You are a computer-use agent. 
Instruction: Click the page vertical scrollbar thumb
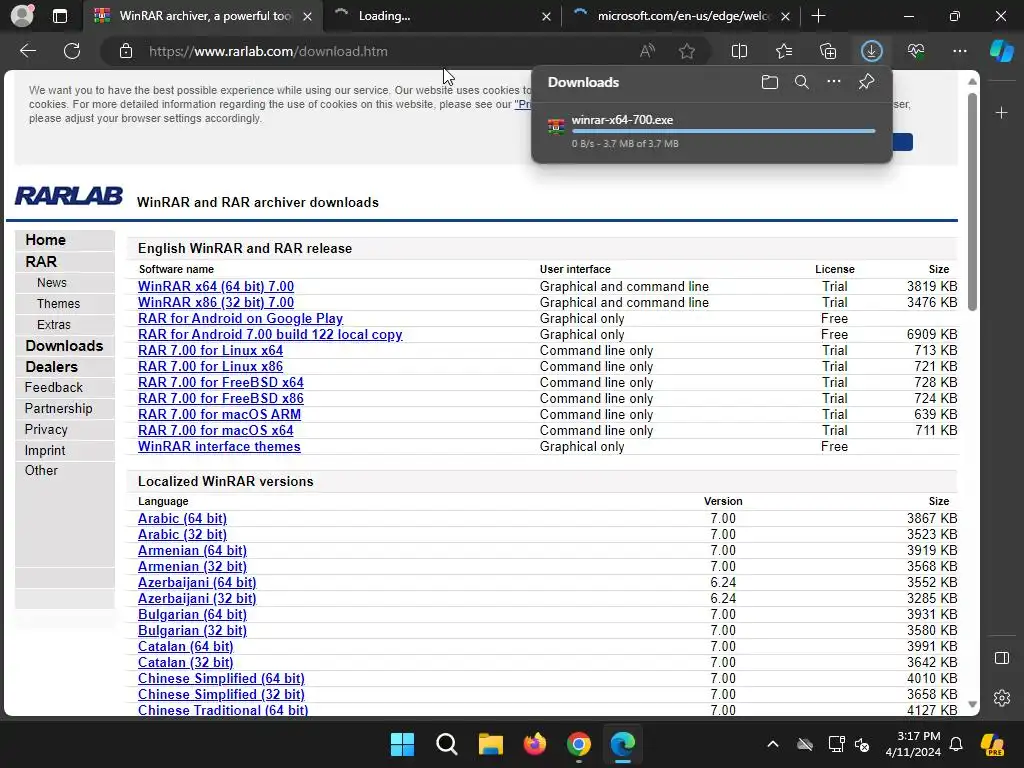click(x=972, y=202)
